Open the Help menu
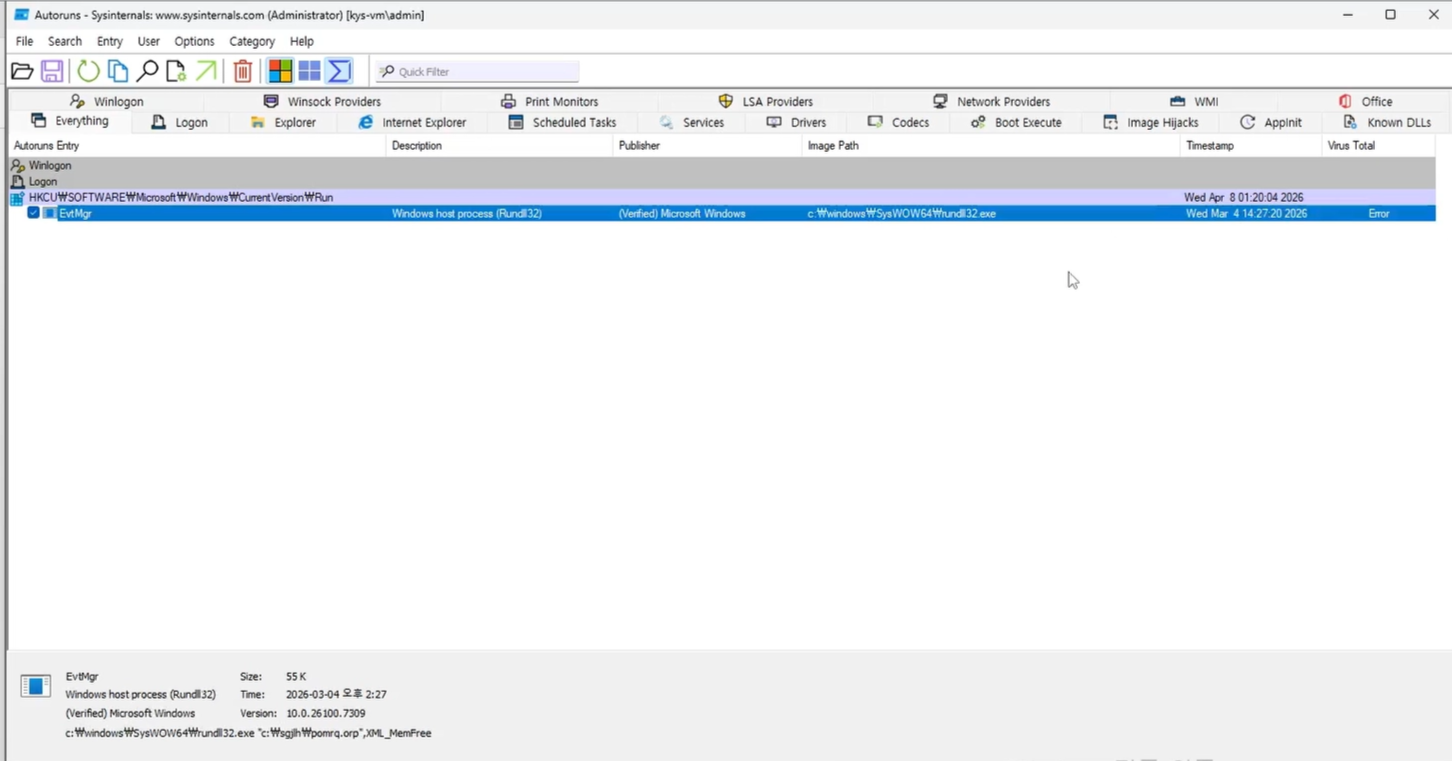Viewport: 1452px width, 761px height. [302, 41]
